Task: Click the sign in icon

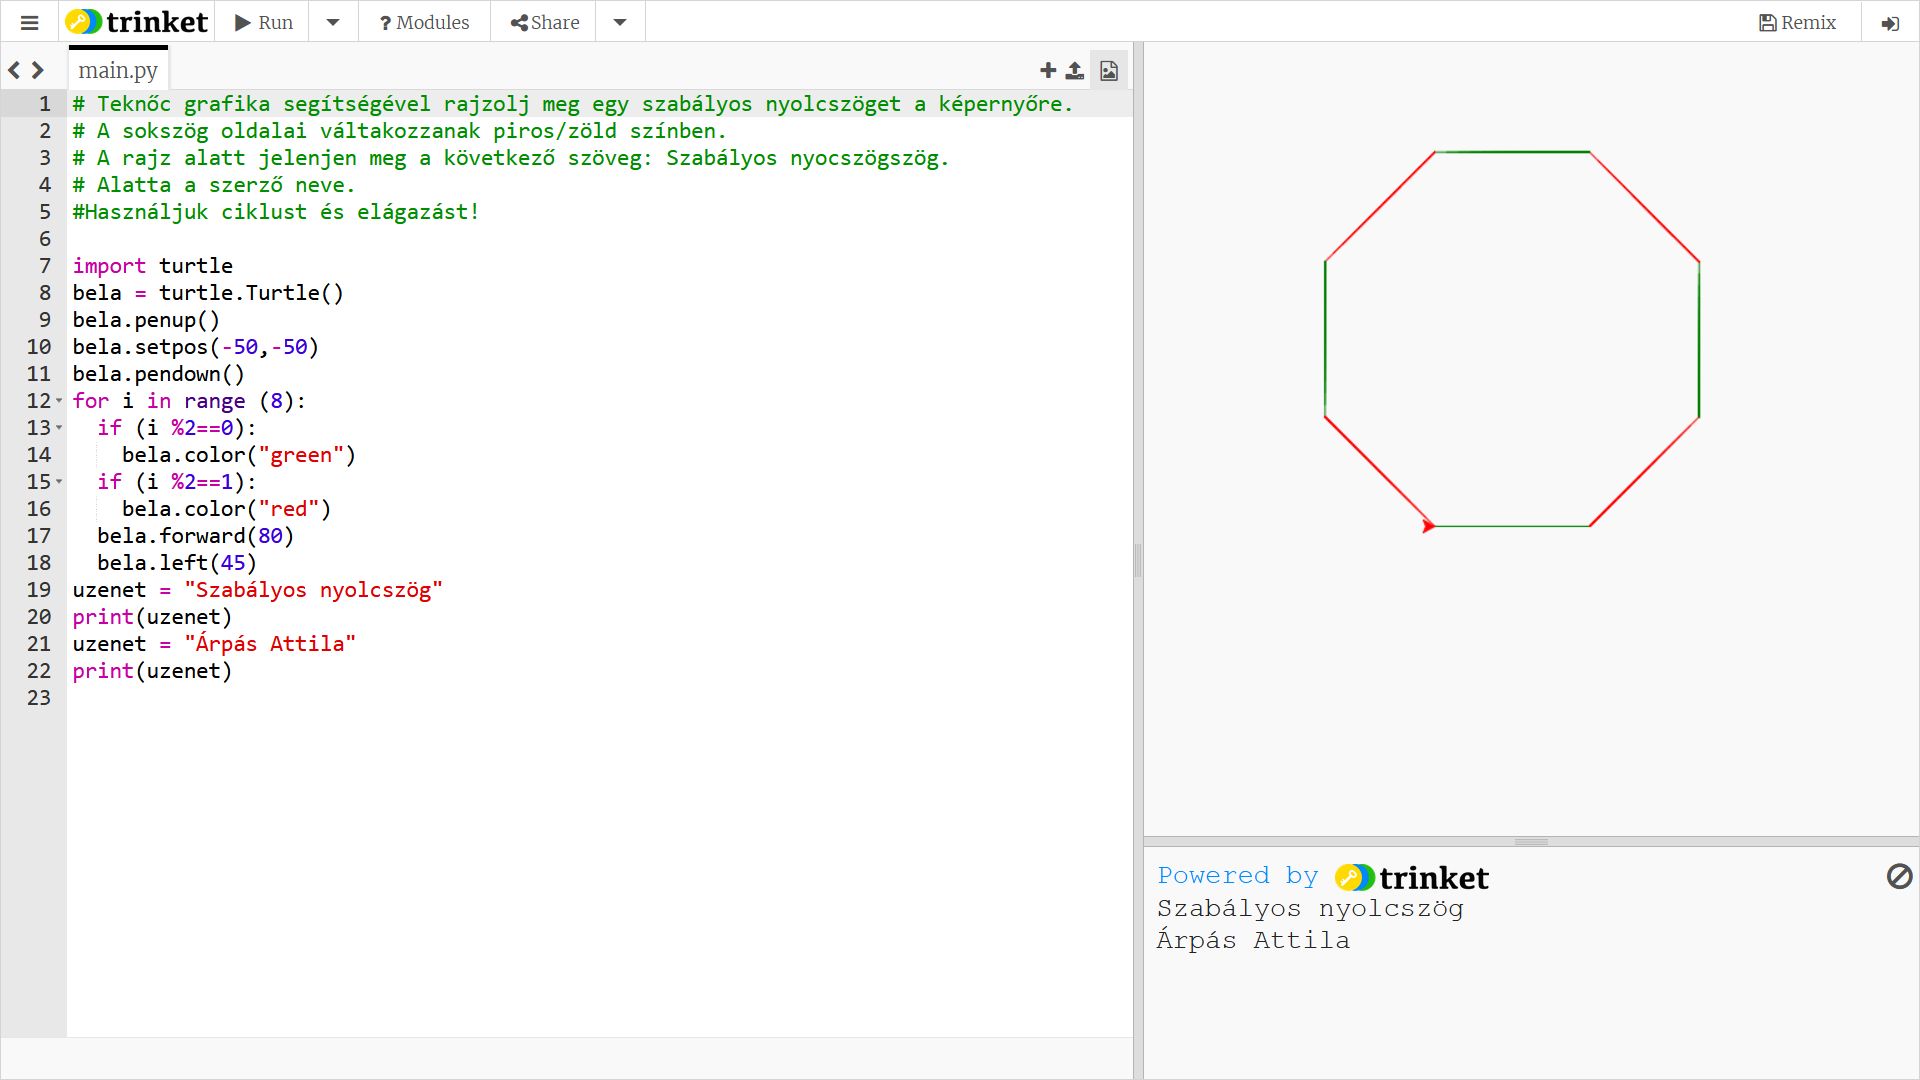Action: click(1890, 23)
